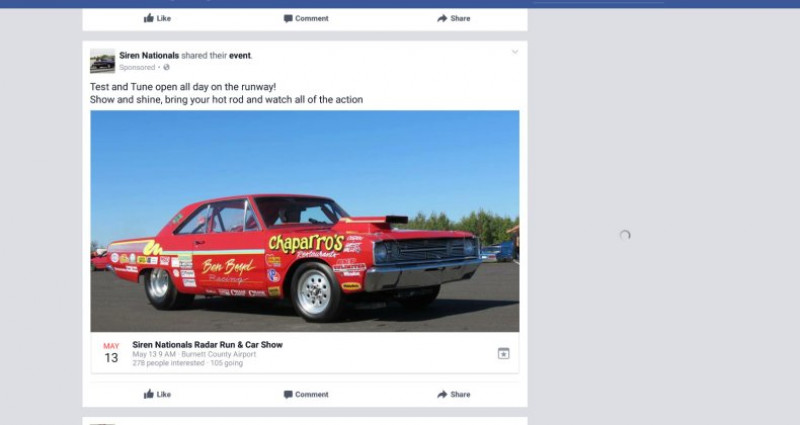
Task: View the 278 people interested count
Action: tap(168, 363)
